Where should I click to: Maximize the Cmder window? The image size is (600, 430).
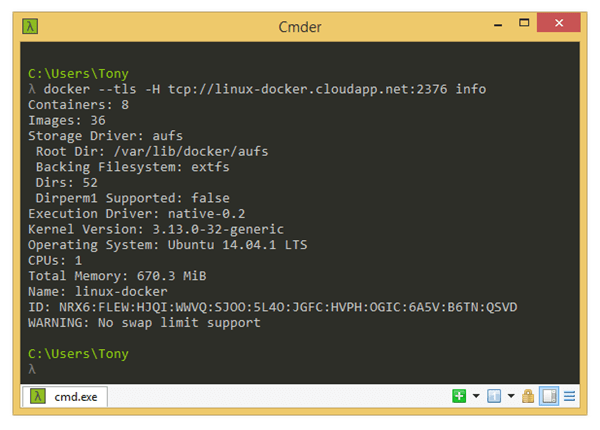click(524, 23)
